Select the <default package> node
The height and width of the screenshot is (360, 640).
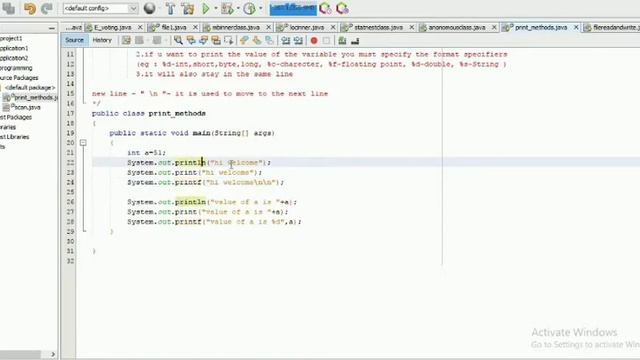tap(30, 87)
